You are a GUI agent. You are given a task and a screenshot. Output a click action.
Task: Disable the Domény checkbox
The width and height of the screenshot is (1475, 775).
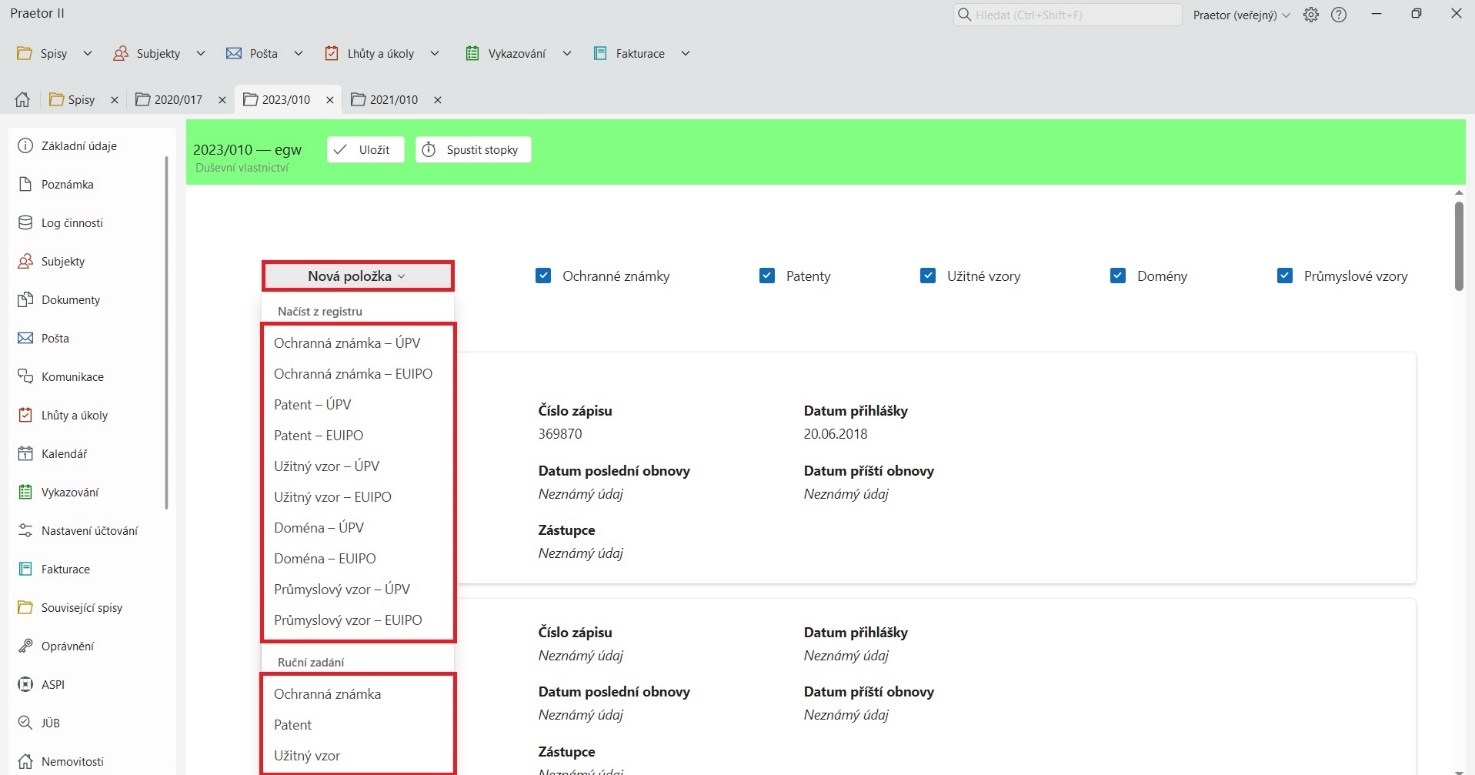(x=1118, y=275)
